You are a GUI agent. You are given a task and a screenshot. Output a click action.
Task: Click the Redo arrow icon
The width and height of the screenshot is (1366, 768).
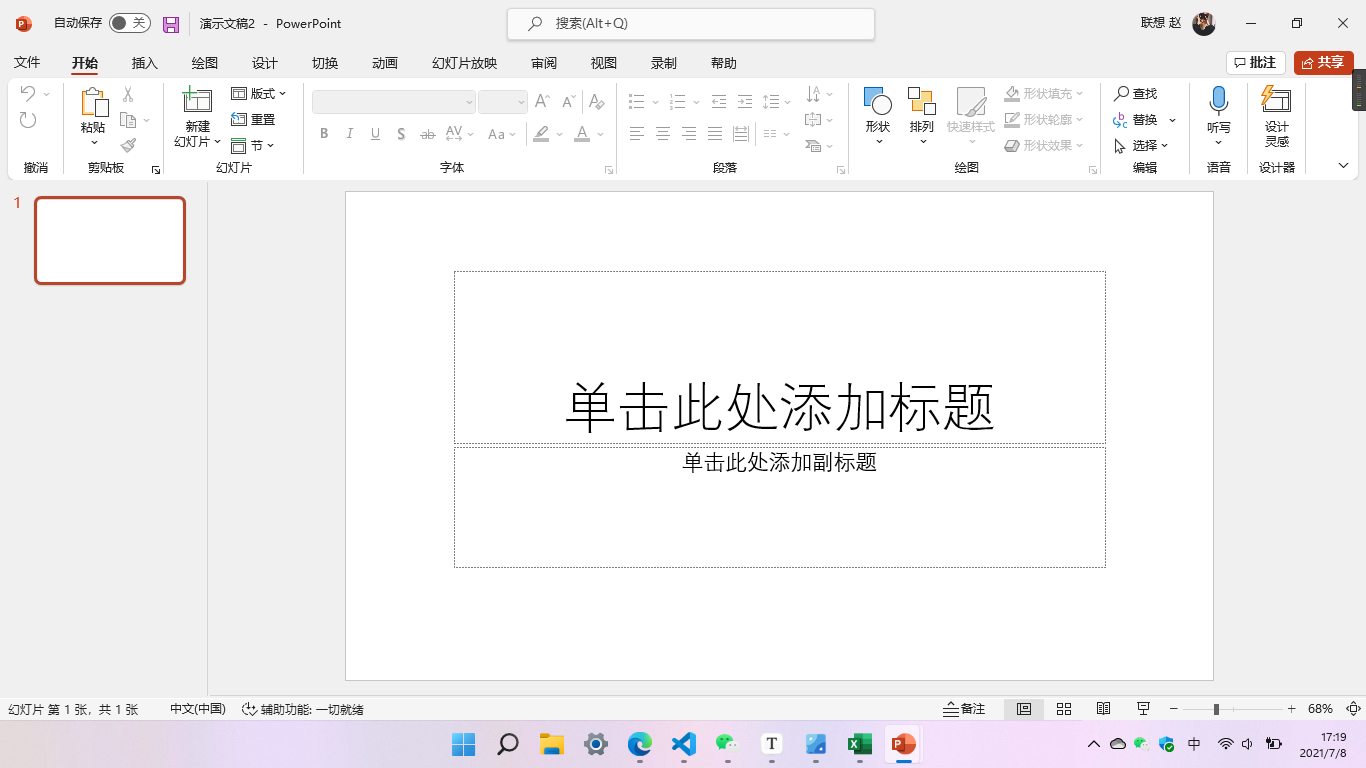pyautogui.click(x=28, y=120)
